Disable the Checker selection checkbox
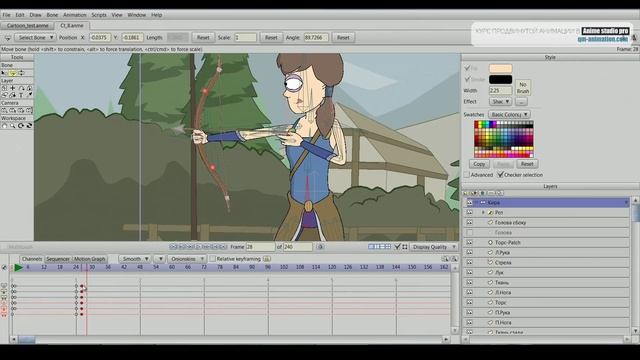The height and width of the screenshot is (360, 640). (500, 175)
